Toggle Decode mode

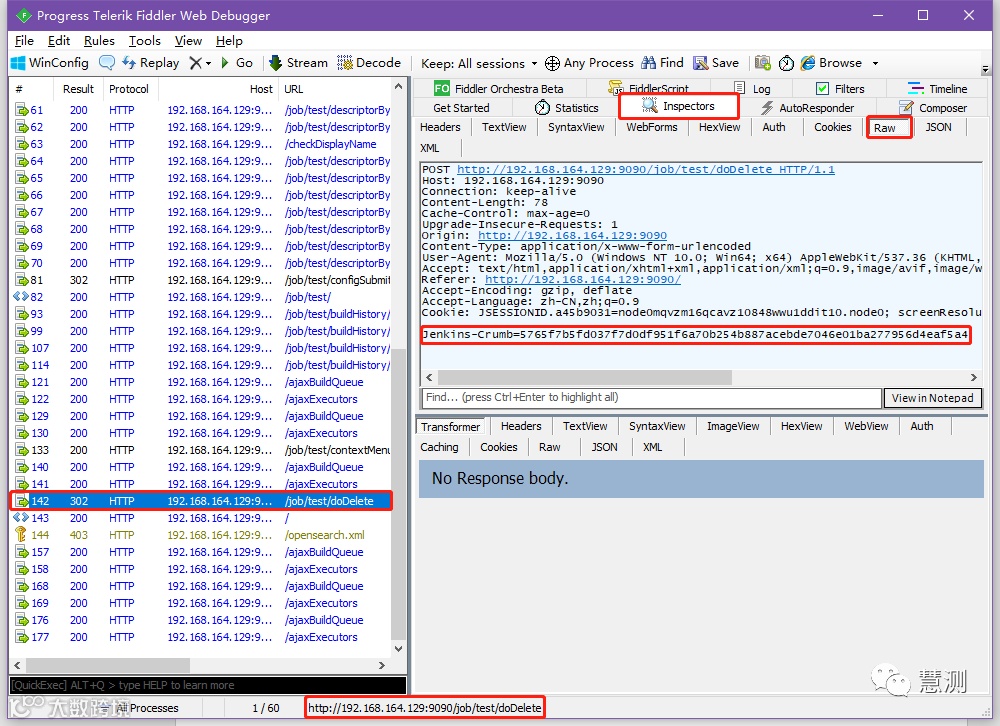coord(369,63)
